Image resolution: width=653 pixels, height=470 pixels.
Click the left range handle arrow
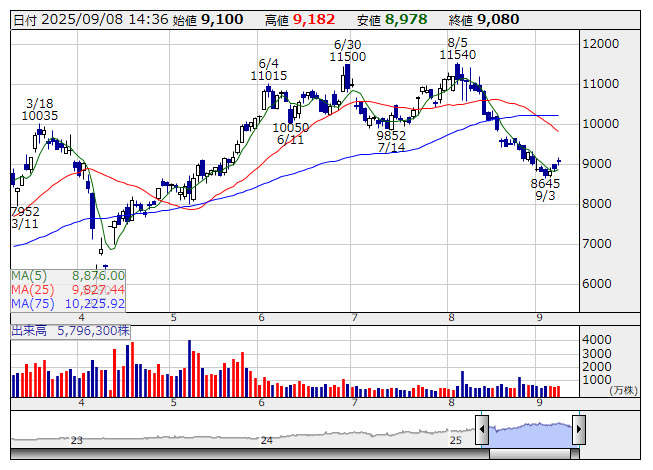(x=482, y=429)
